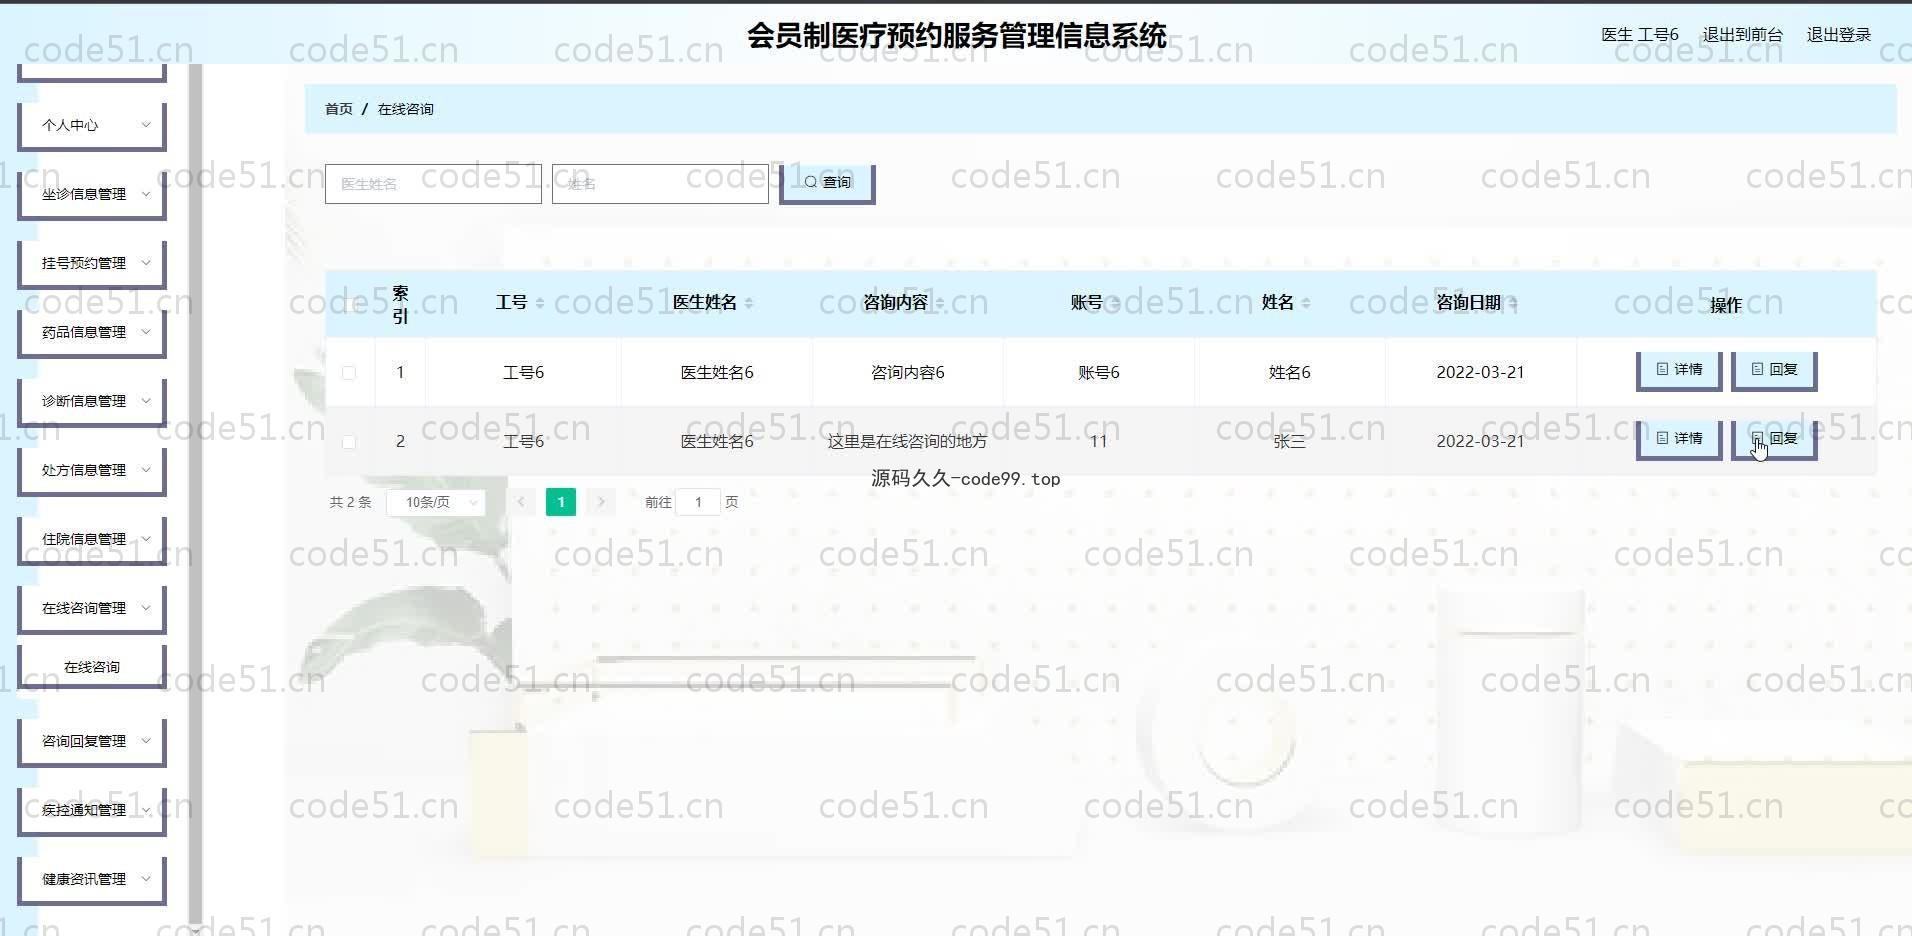This screenshot has height=936, width=1912.
Task: Sort by the 账号 column arrows
Action: pos(1114,303)
